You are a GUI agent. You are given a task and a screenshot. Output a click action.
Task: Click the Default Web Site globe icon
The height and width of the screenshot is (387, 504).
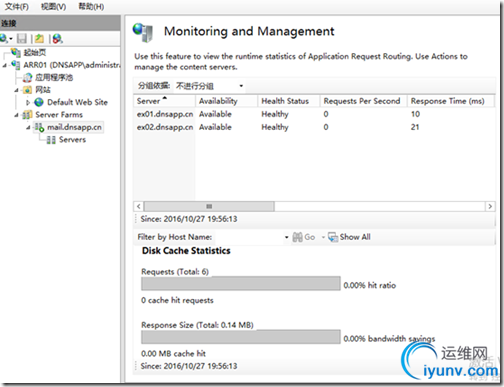pos(39,102)
